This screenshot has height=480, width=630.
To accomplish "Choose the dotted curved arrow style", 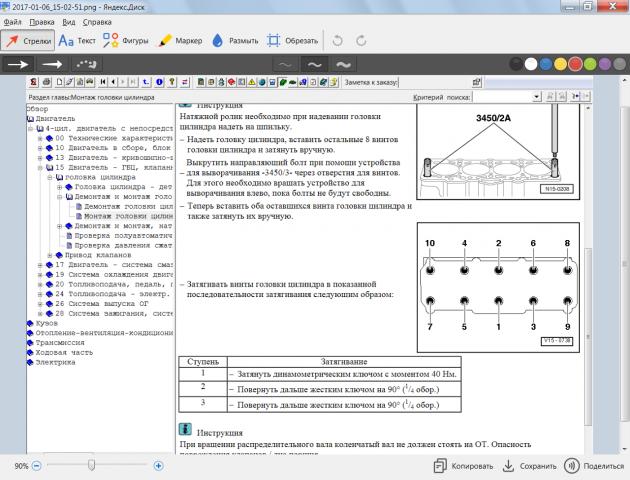I will 87,64.
